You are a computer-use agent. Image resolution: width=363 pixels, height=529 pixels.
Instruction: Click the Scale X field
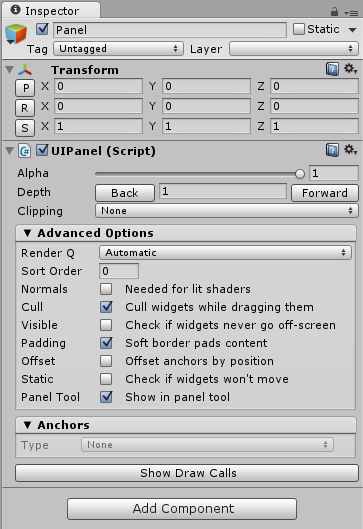tap(98, 126)
